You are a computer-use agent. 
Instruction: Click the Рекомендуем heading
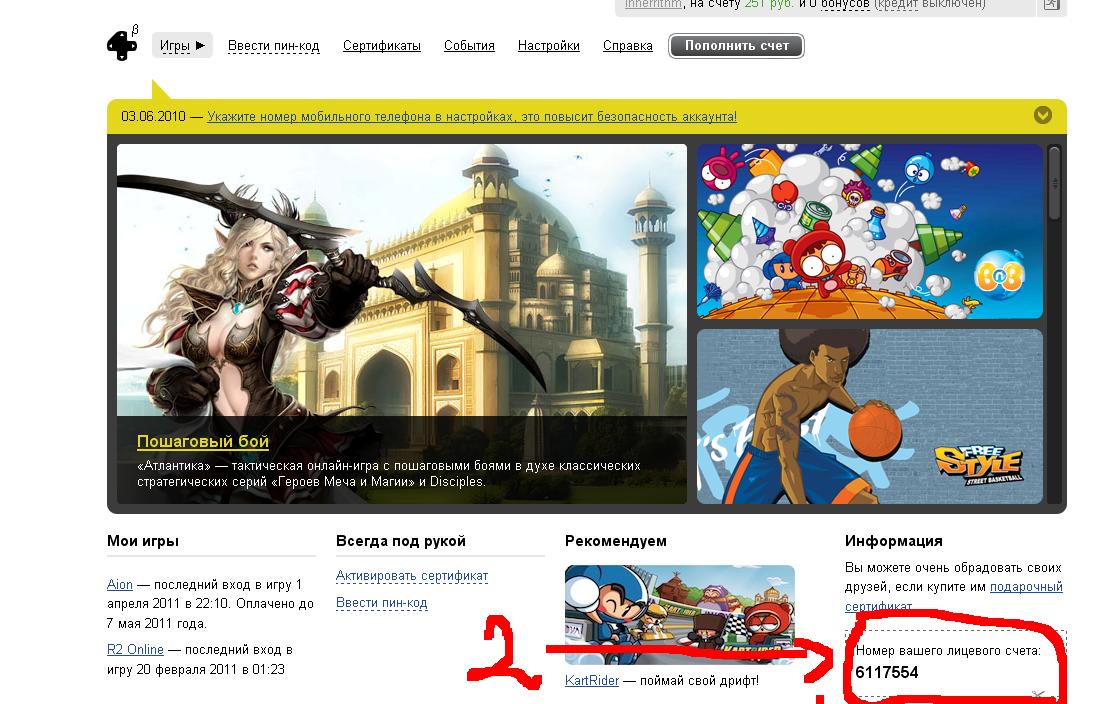(x=616, y=541)
